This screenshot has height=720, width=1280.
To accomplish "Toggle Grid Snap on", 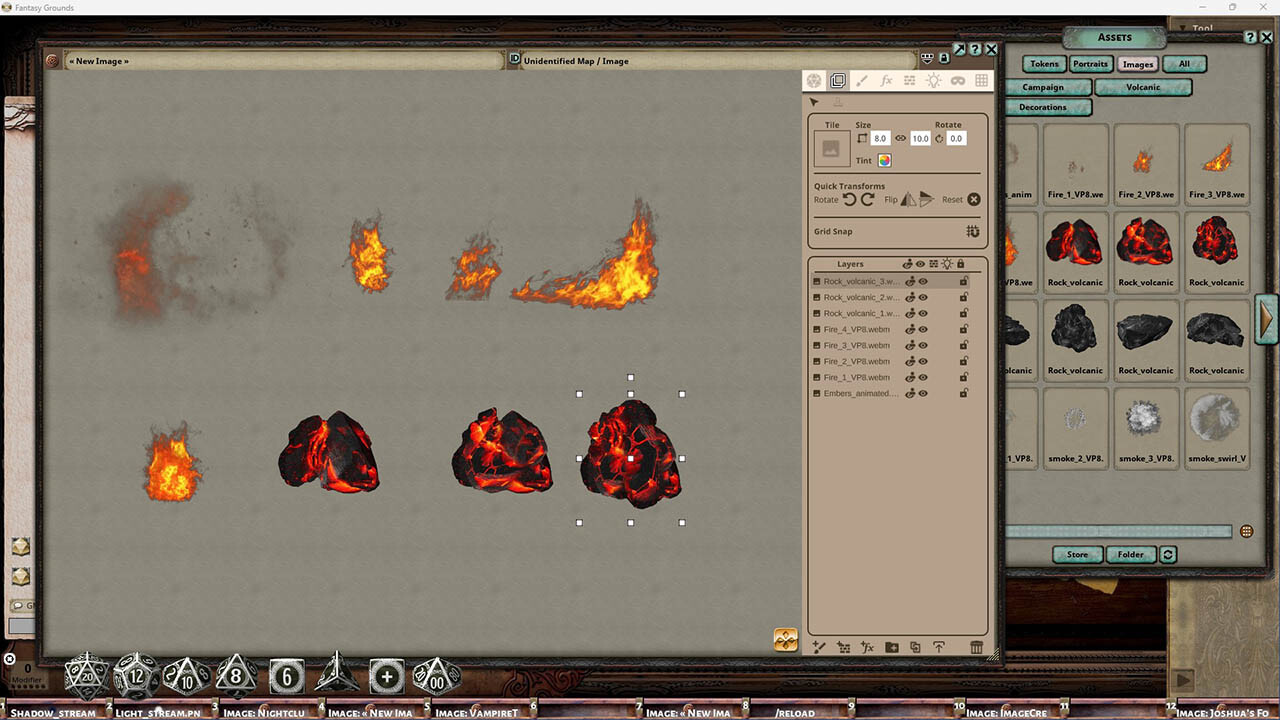I will pos(972,231).
